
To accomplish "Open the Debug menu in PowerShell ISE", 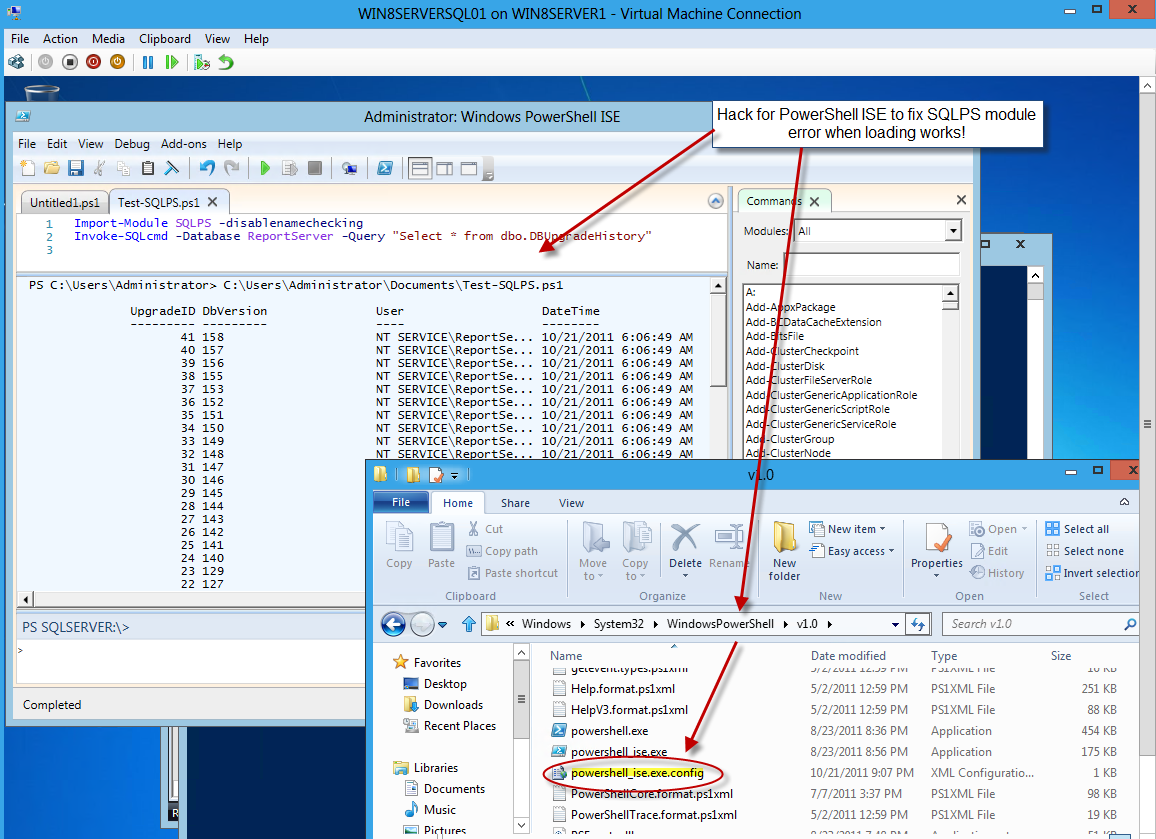I will [132, 144].
